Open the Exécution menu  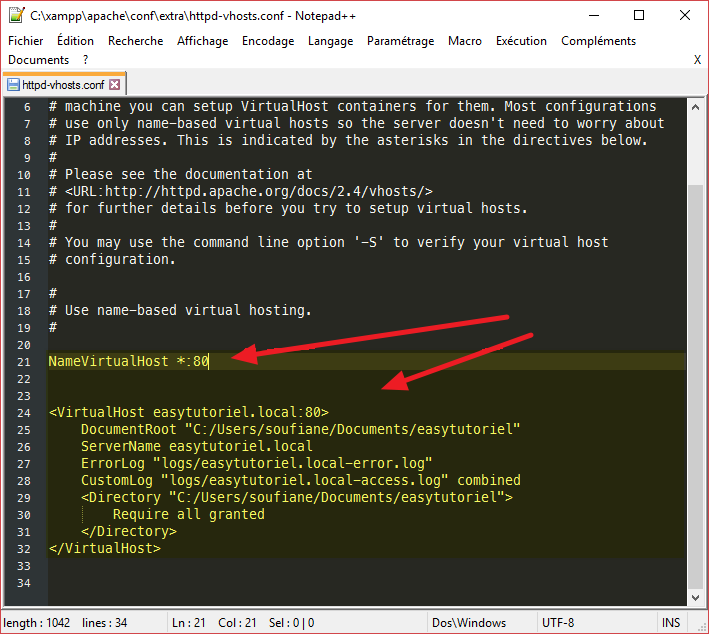coord(521,41)
